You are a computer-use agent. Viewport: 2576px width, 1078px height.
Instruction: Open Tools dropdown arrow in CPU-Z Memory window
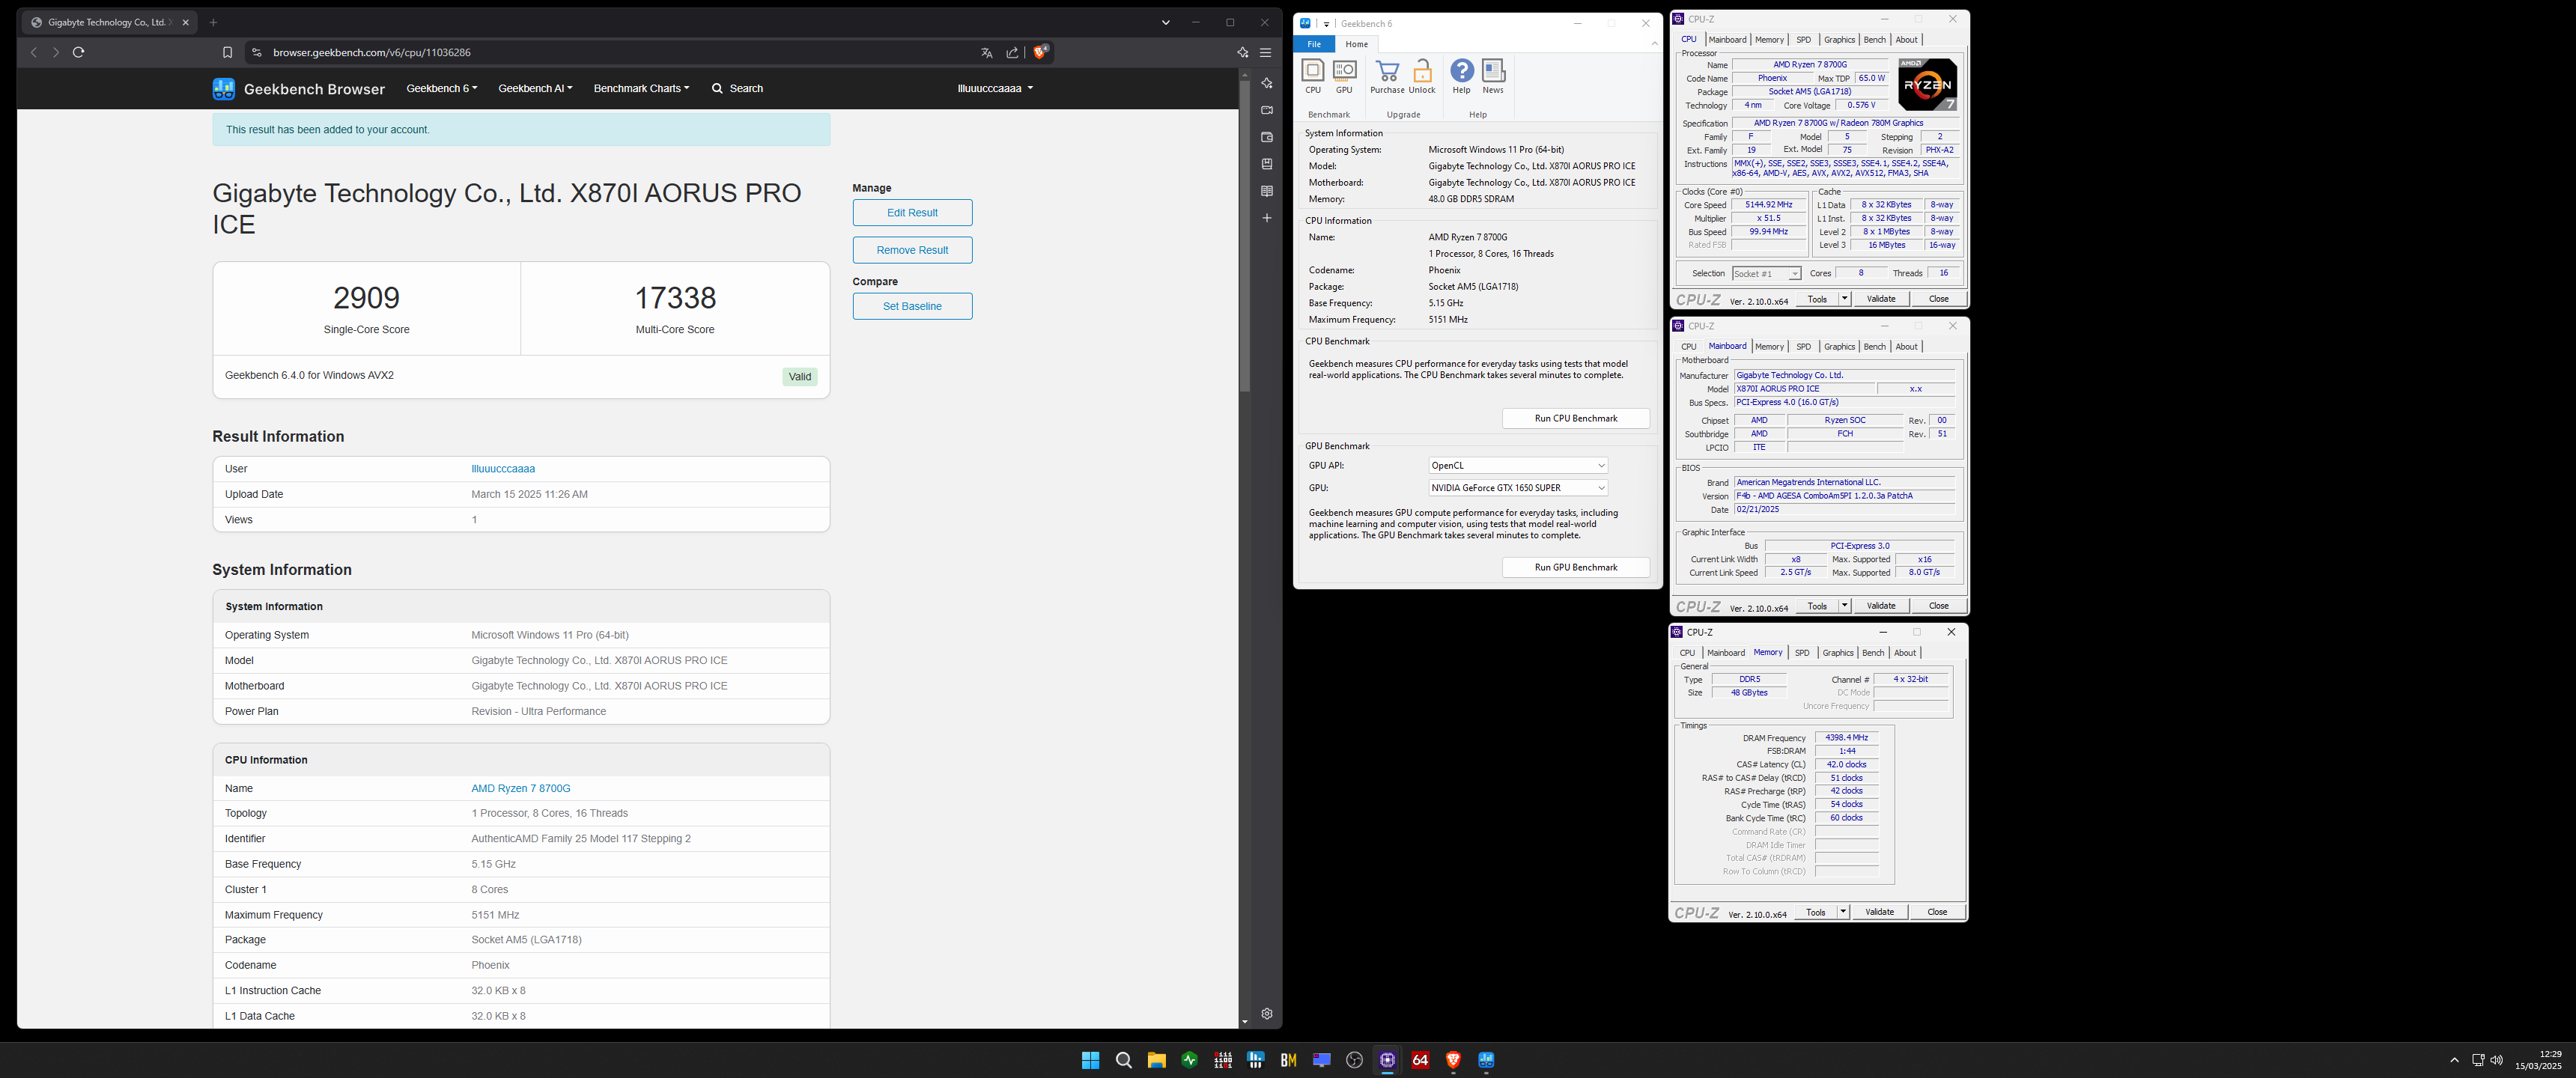coord(1842,912)
